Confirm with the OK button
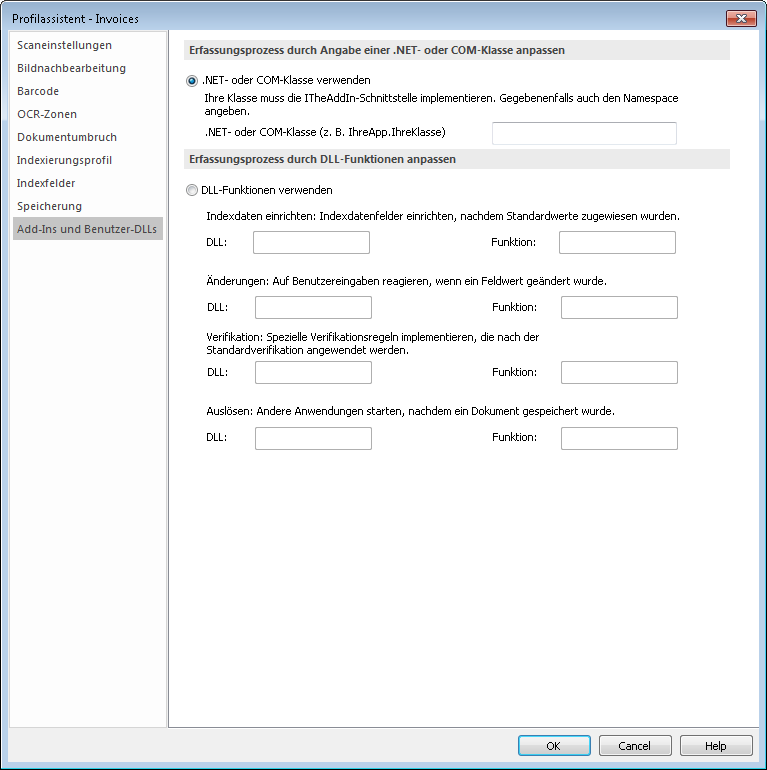The image size is (767, 770). (554, 746)
